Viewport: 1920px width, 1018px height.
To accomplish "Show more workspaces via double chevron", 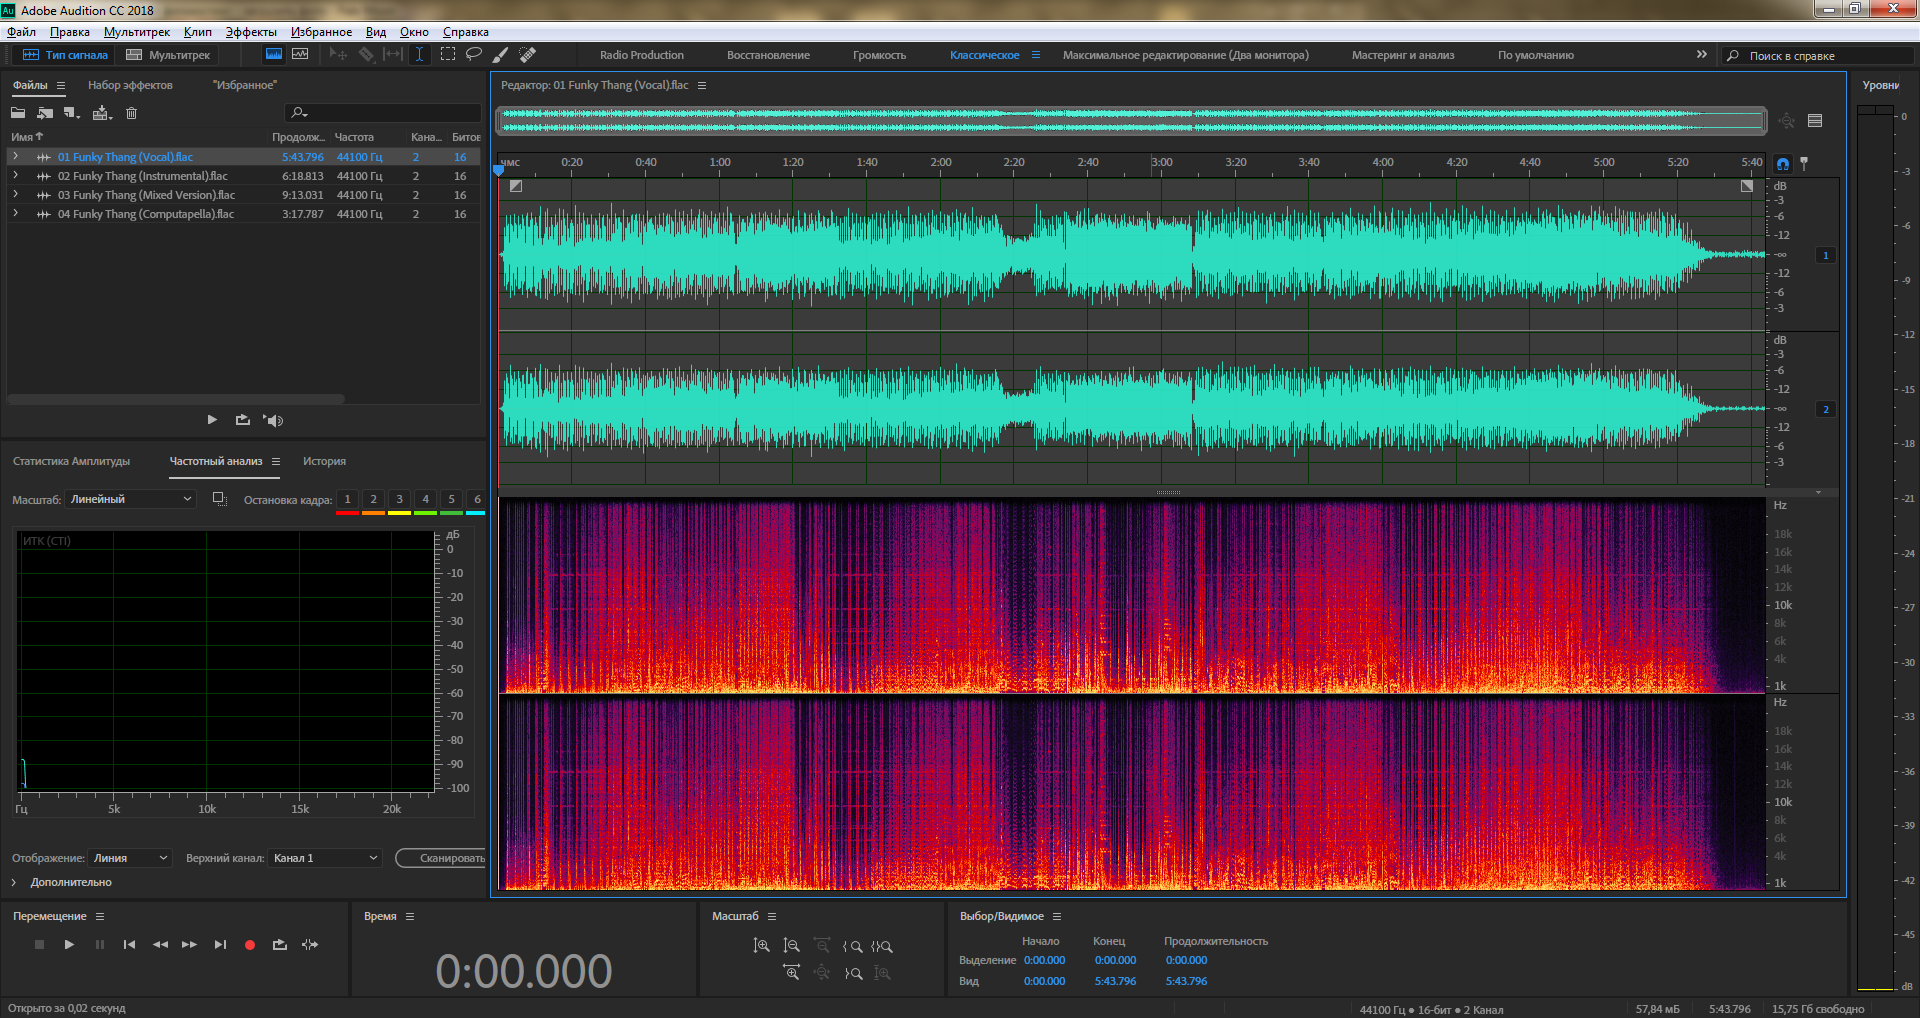I will [1702, 55].
